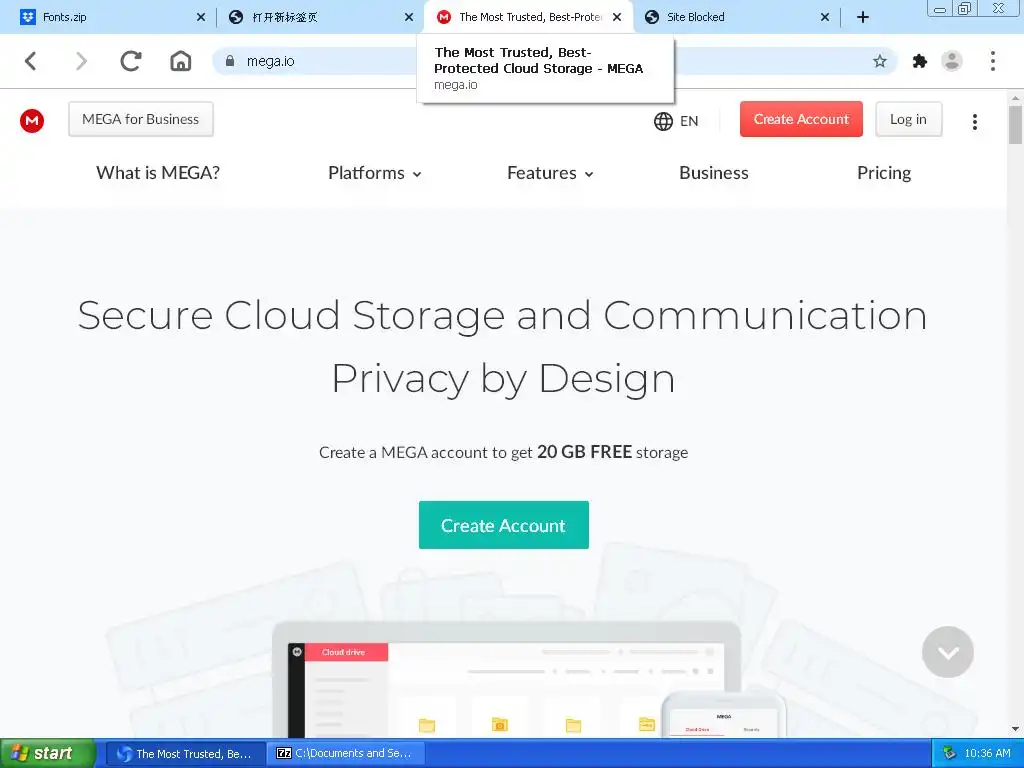
Task: Switch to the Chinese new tab page
Action: [320, 17]
